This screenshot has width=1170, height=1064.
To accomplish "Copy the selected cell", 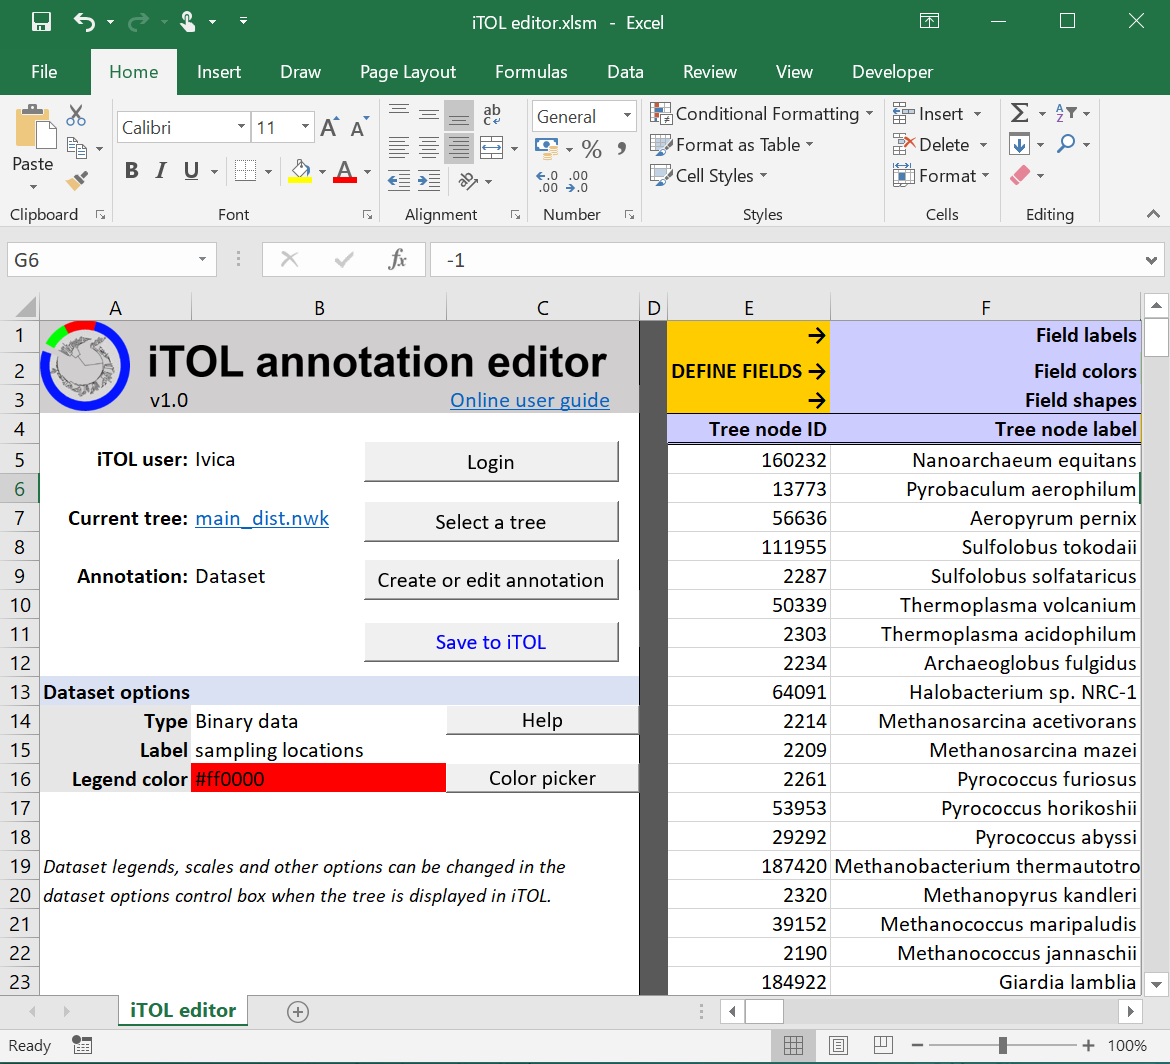I will (x=76, y=148).
